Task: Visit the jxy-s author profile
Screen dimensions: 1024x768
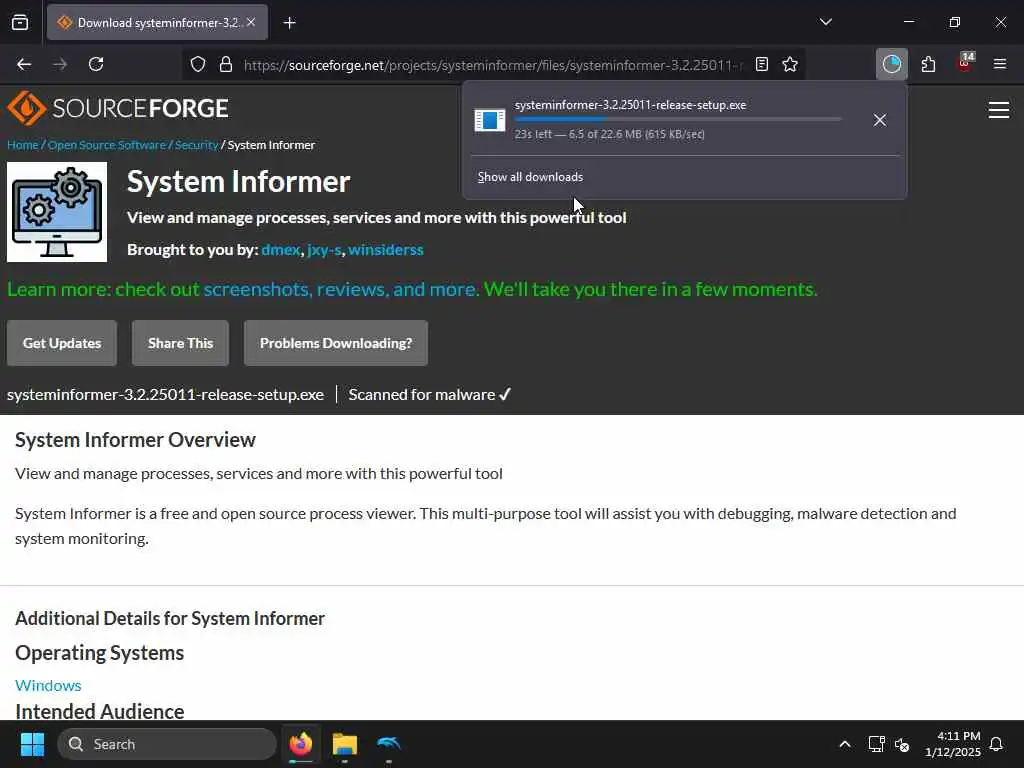Action: pos(325,250)
